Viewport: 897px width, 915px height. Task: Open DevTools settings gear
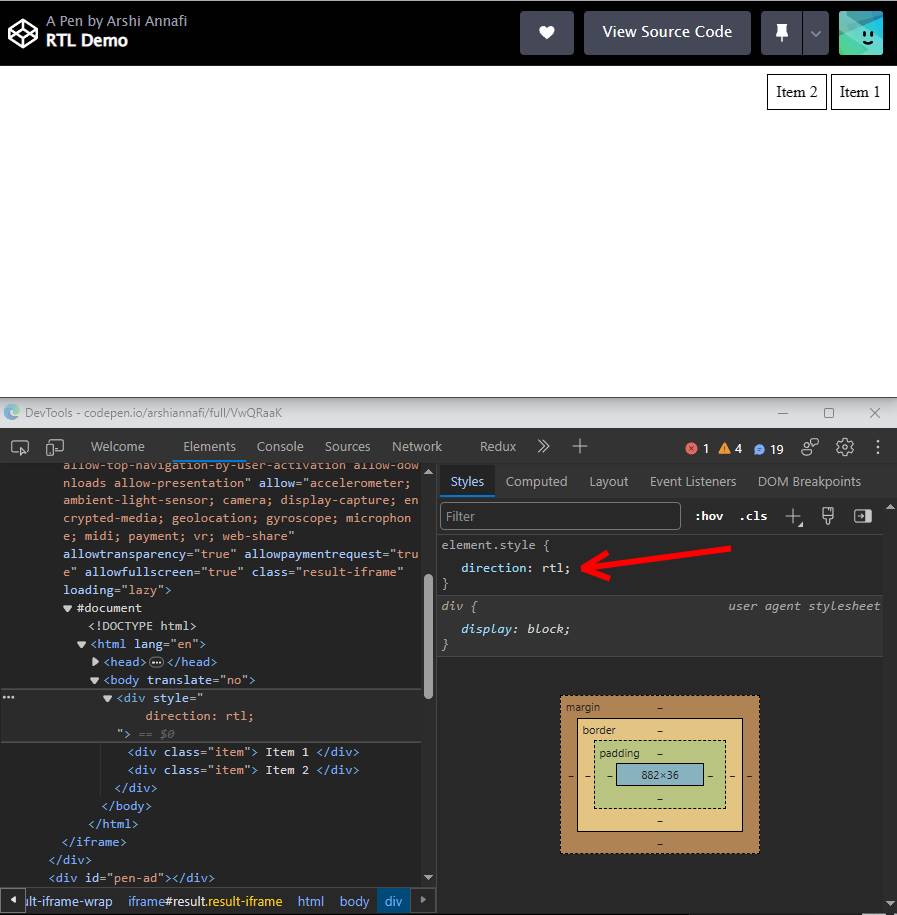pos(844,447)
